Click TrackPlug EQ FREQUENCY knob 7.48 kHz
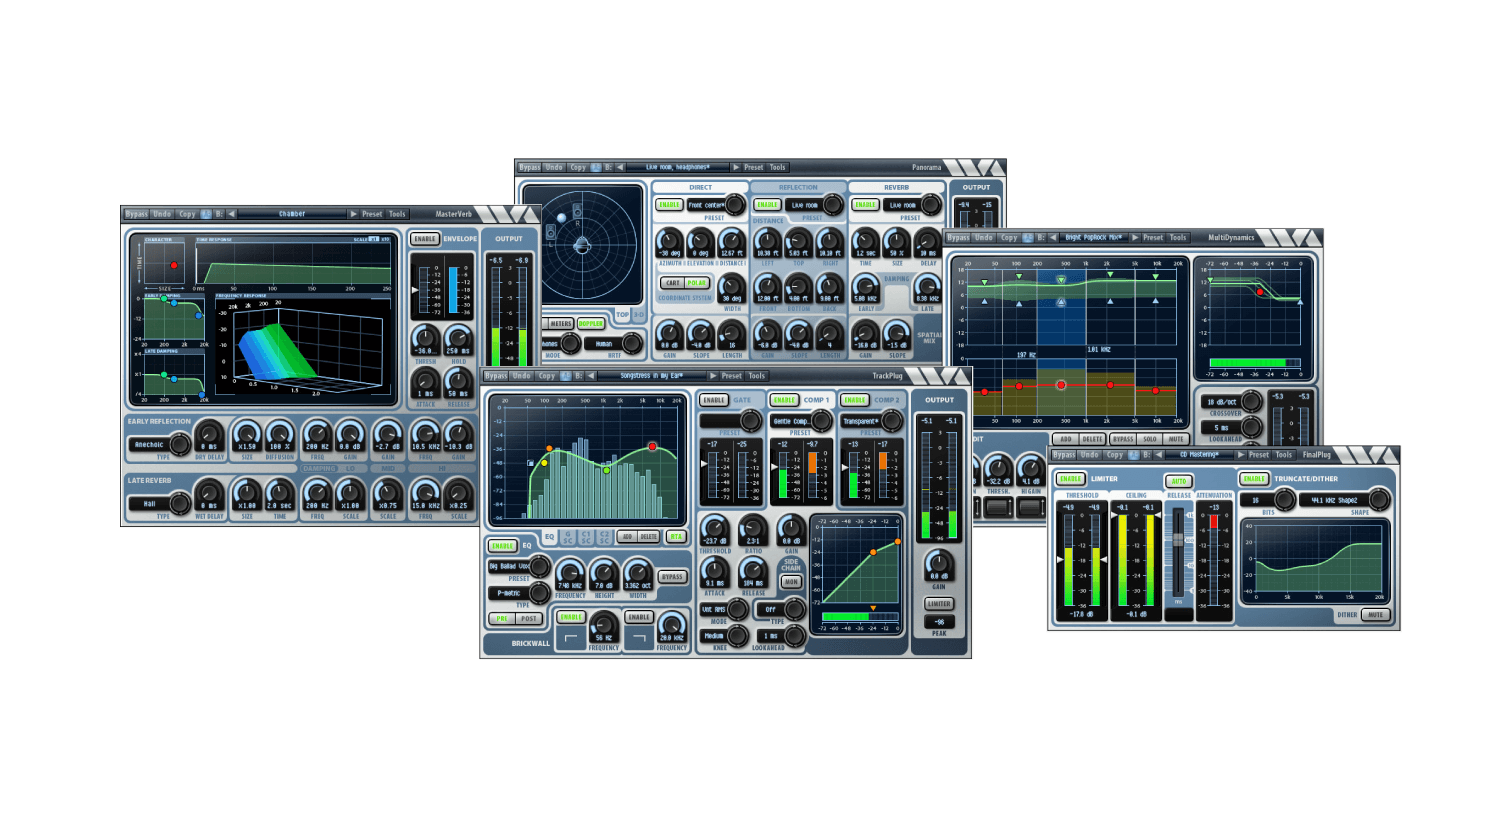The width and height of the screenshot is (1500, 817). coord(570,572)
